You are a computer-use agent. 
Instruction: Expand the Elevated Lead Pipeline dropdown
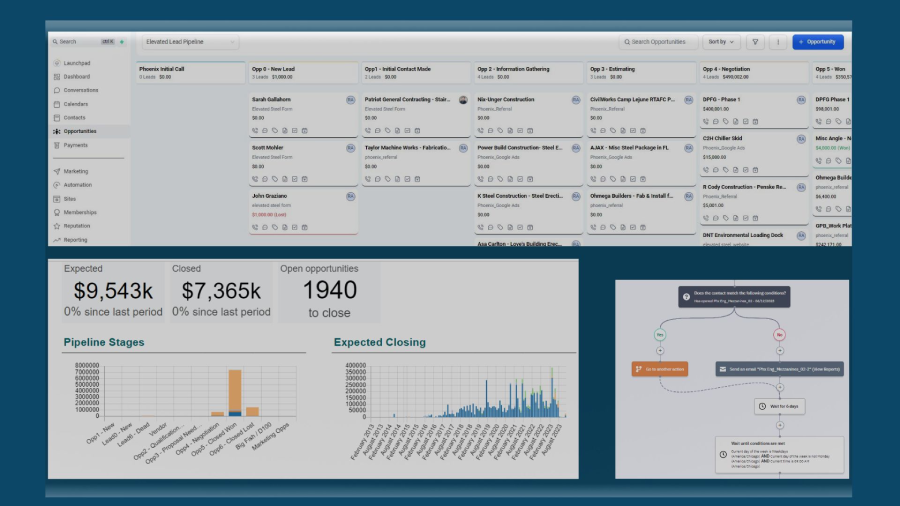(190, 42)
